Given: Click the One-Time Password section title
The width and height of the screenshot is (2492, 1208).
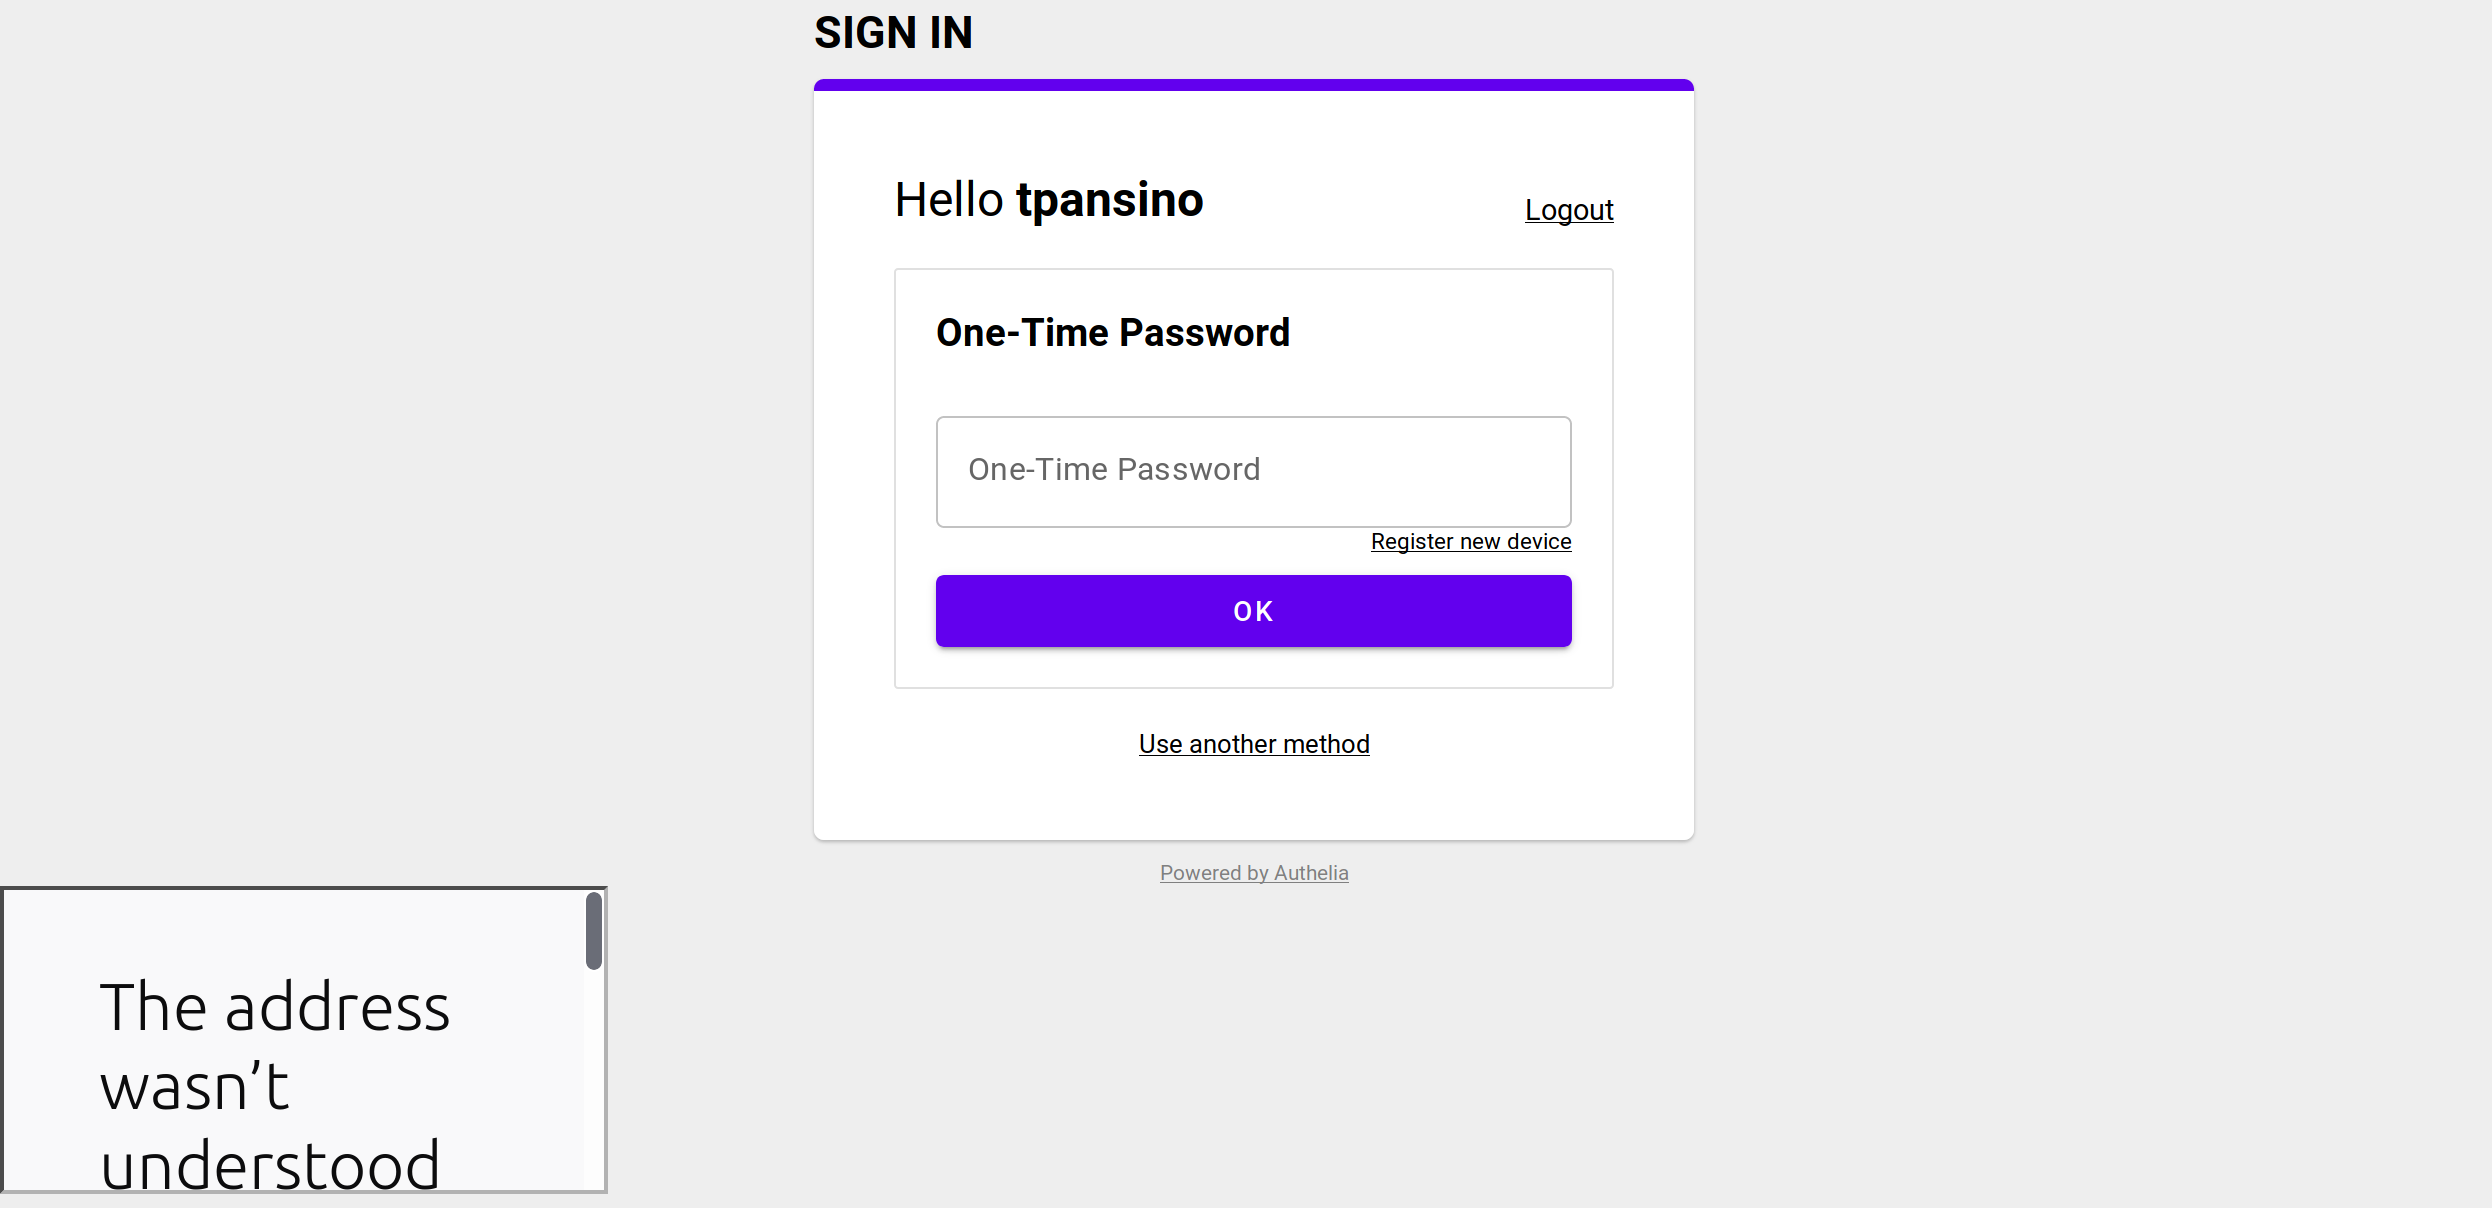Looking at the screenshot, I should [1112, 332].
